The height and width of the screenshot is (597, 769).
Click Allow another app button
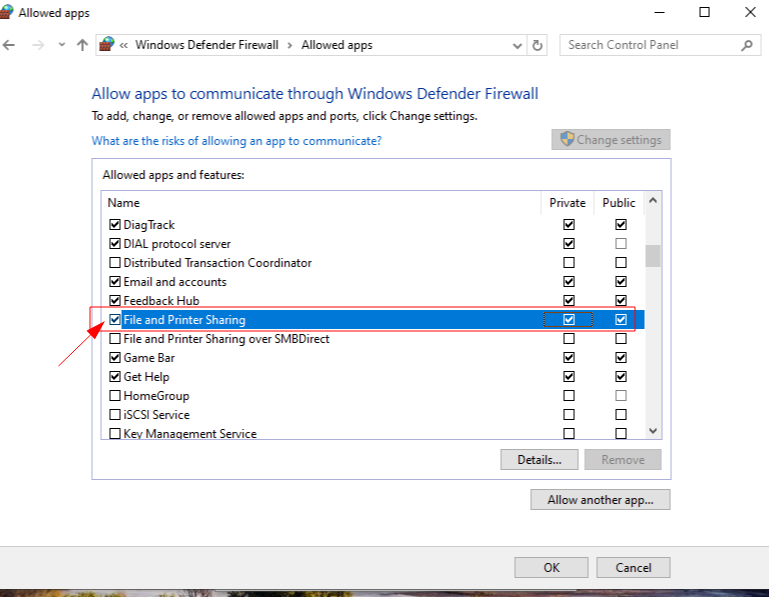point(600,500)
